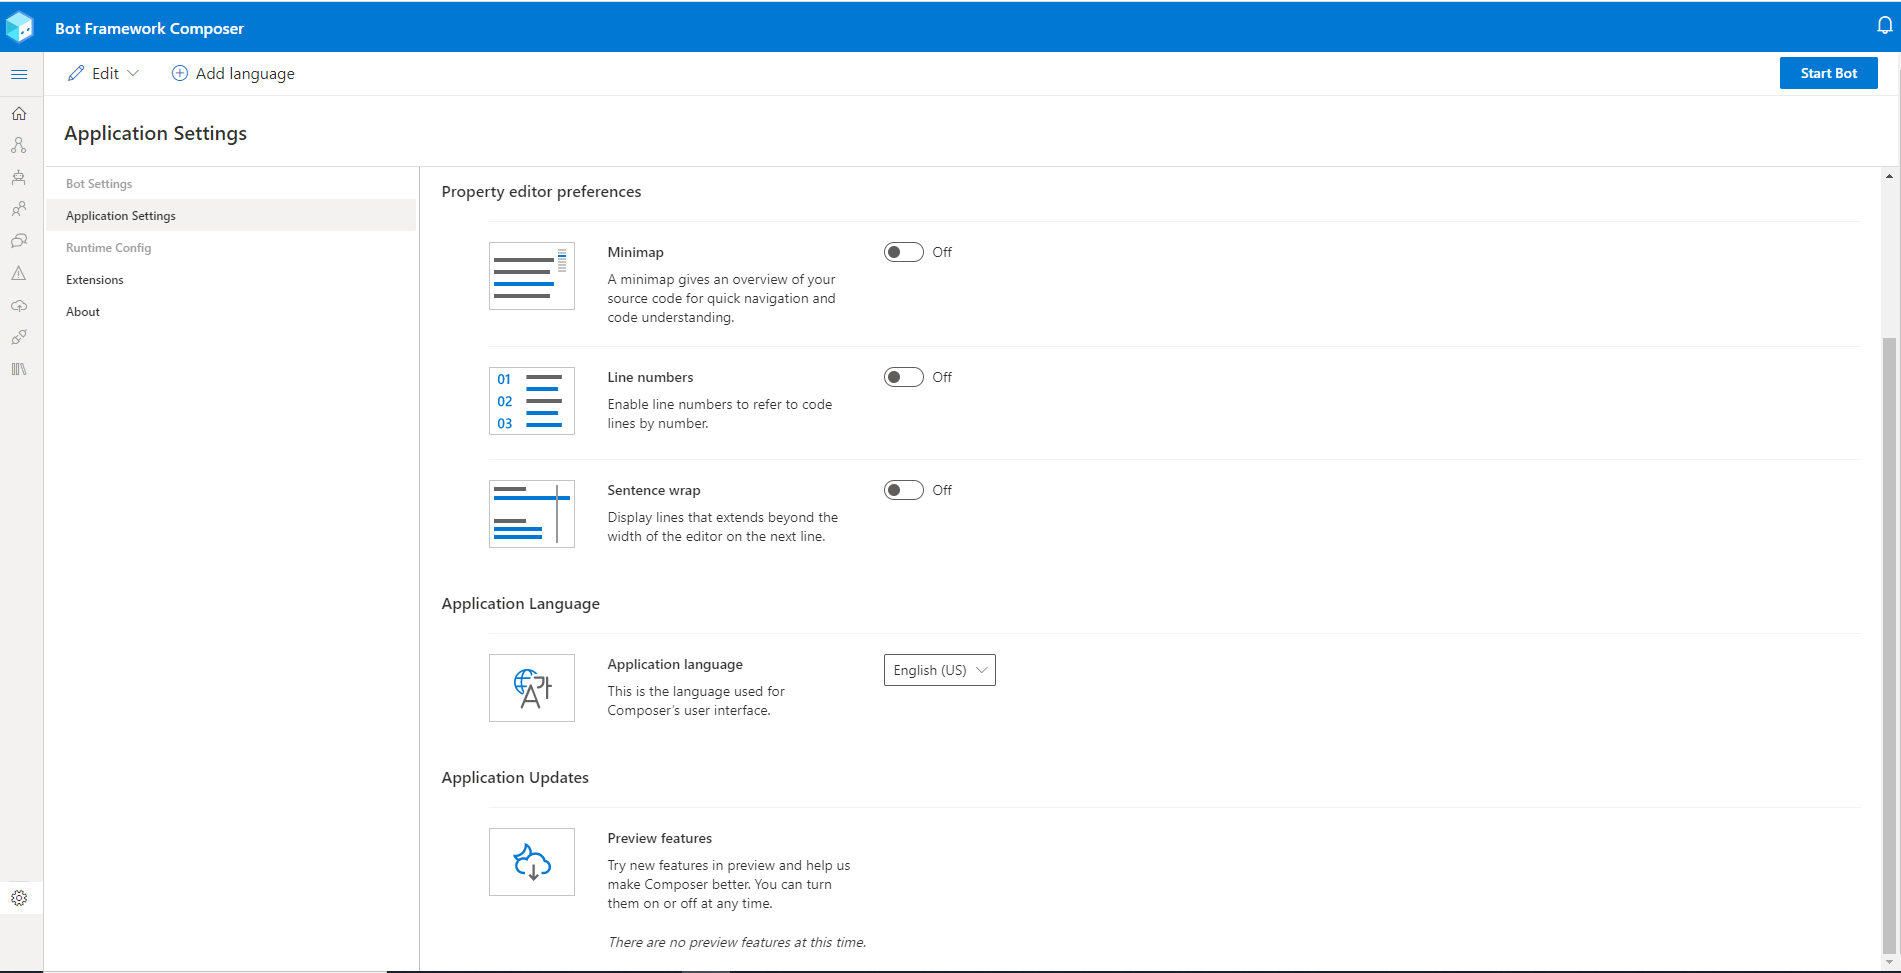This screenshot has height=973, width=1901.
Task: Select Application Settings in the settings list
Action: click(231, 216)
